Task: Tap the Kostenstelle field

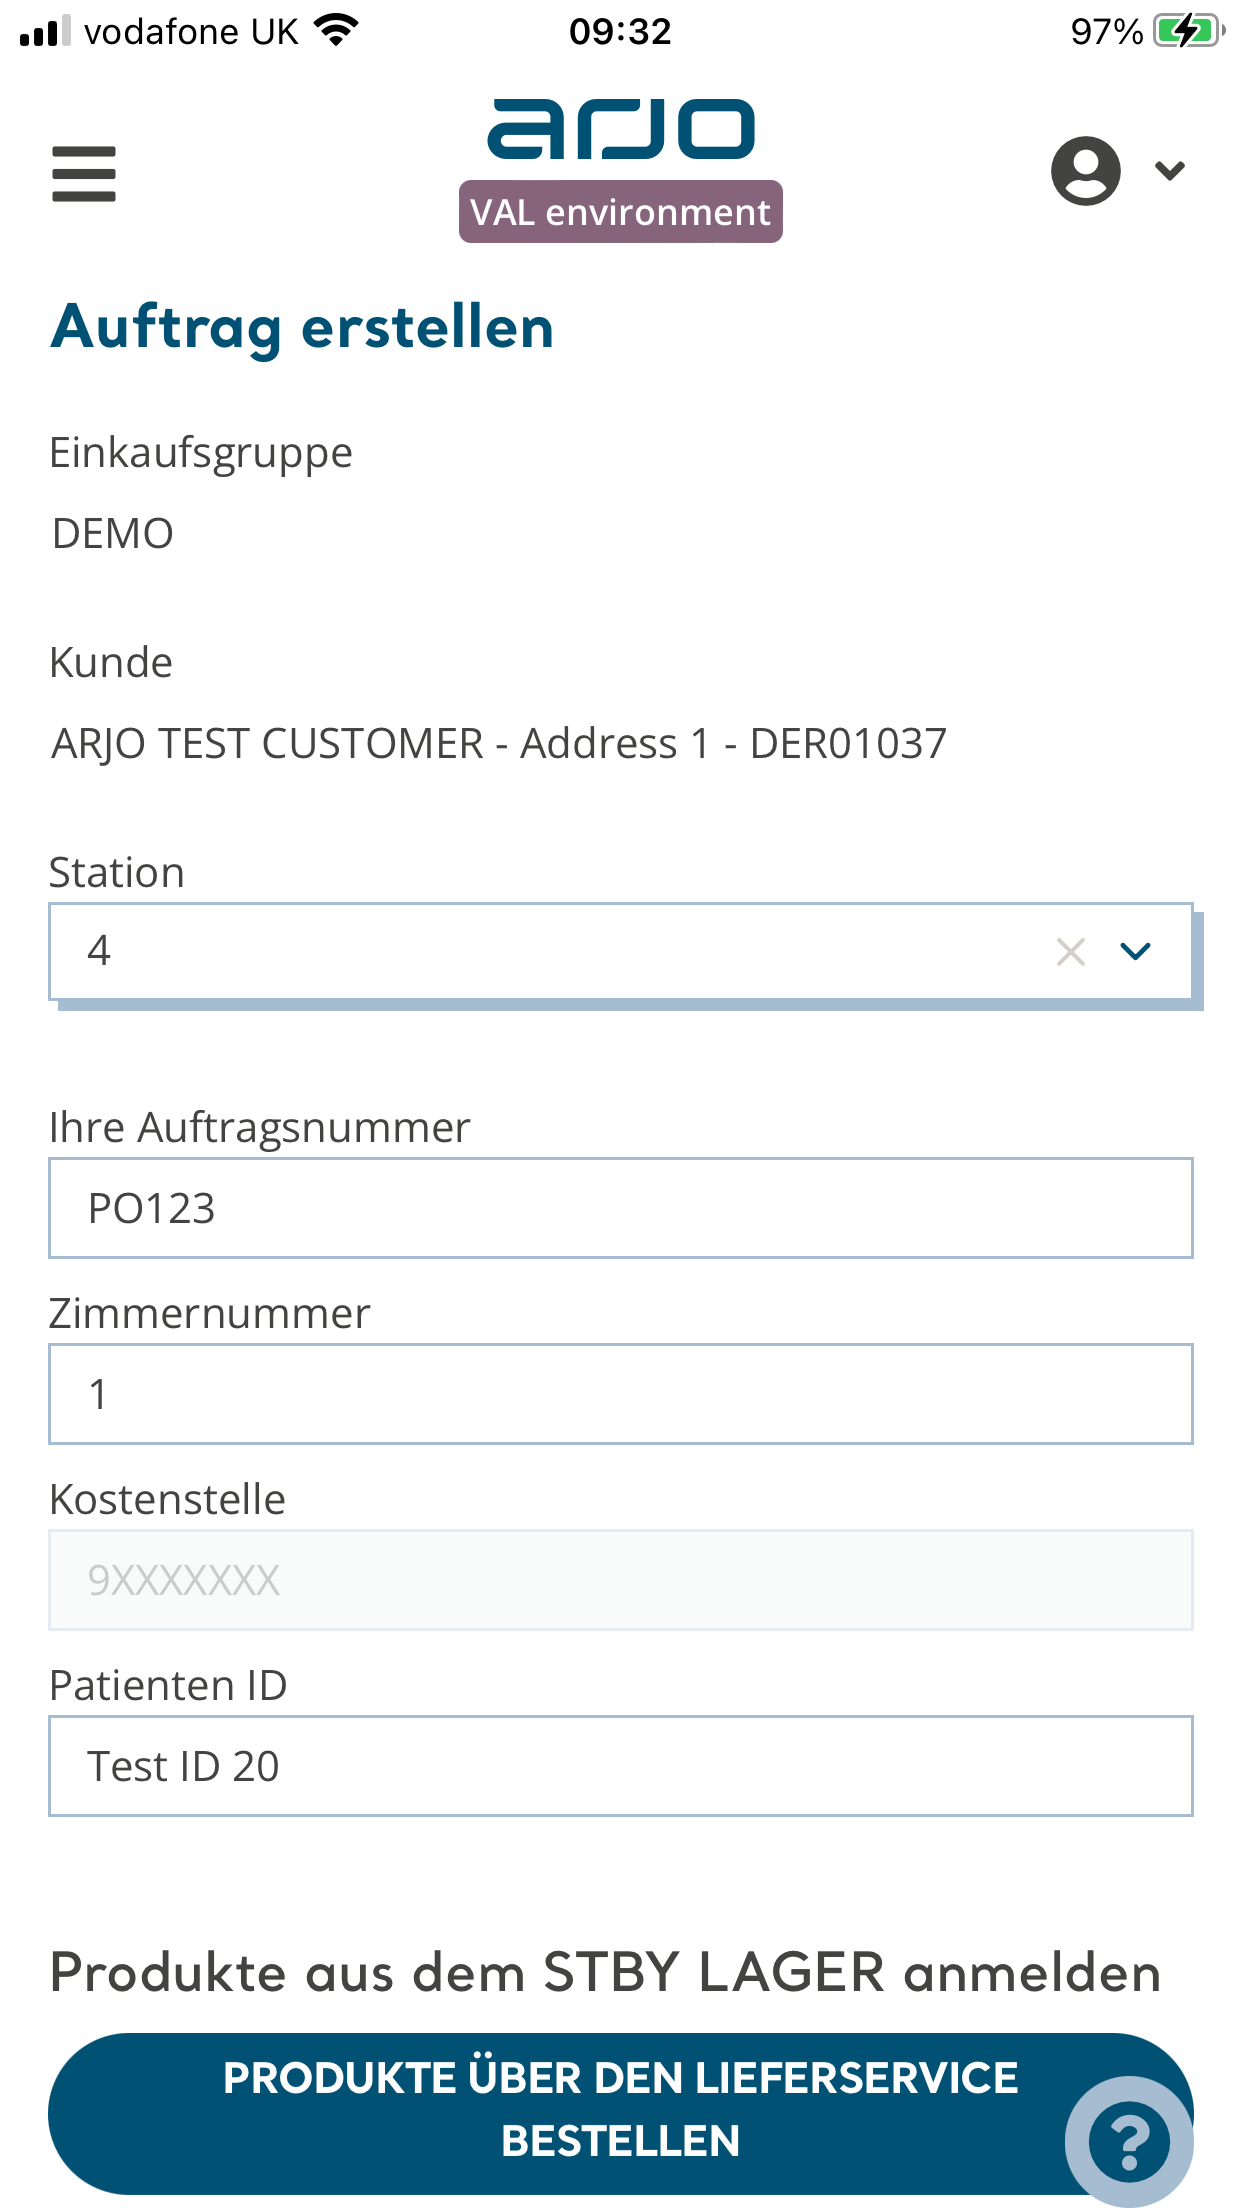Action: pyautogui.click(x=621, y=1580)
